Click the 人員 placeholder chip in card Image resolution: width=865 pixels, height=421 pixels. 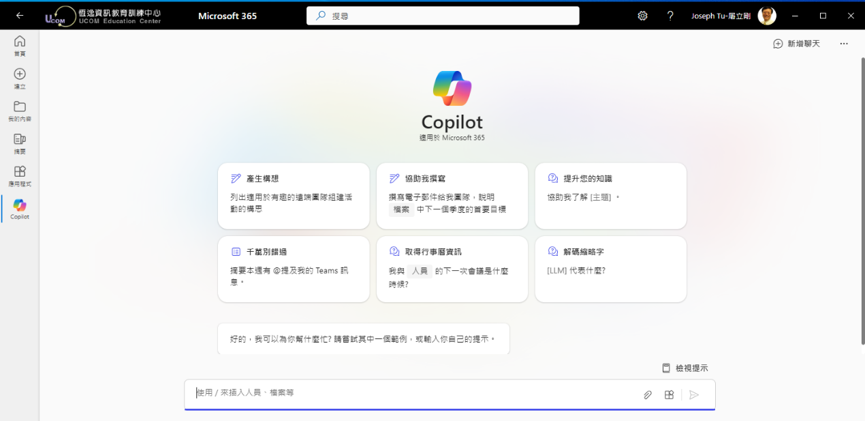[x=419, y=271]
